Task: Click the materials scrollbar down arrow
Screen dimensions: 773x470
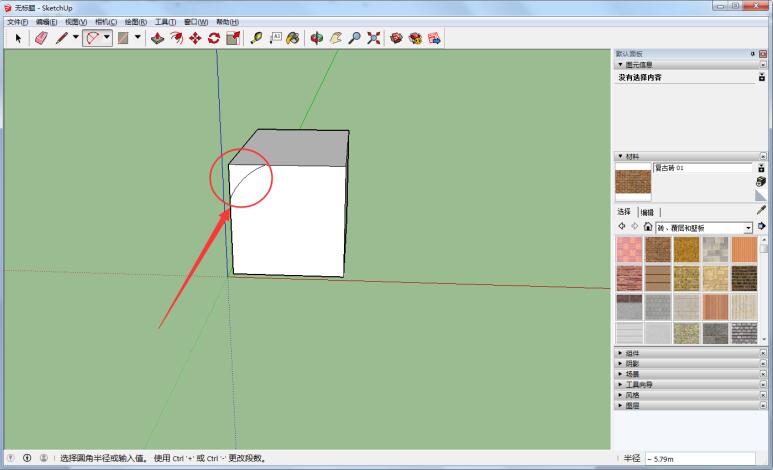Action: coord(764,339)
